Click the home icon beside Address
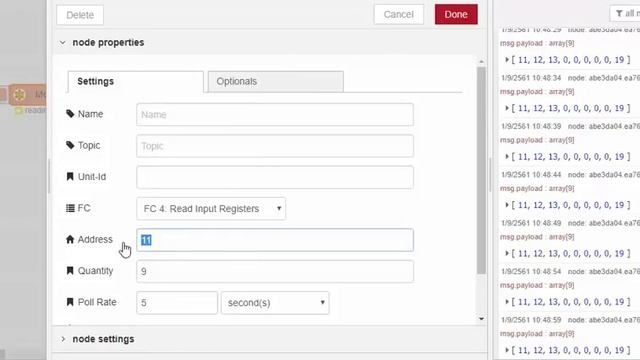The image size is (640, 360). pos(70,239)
